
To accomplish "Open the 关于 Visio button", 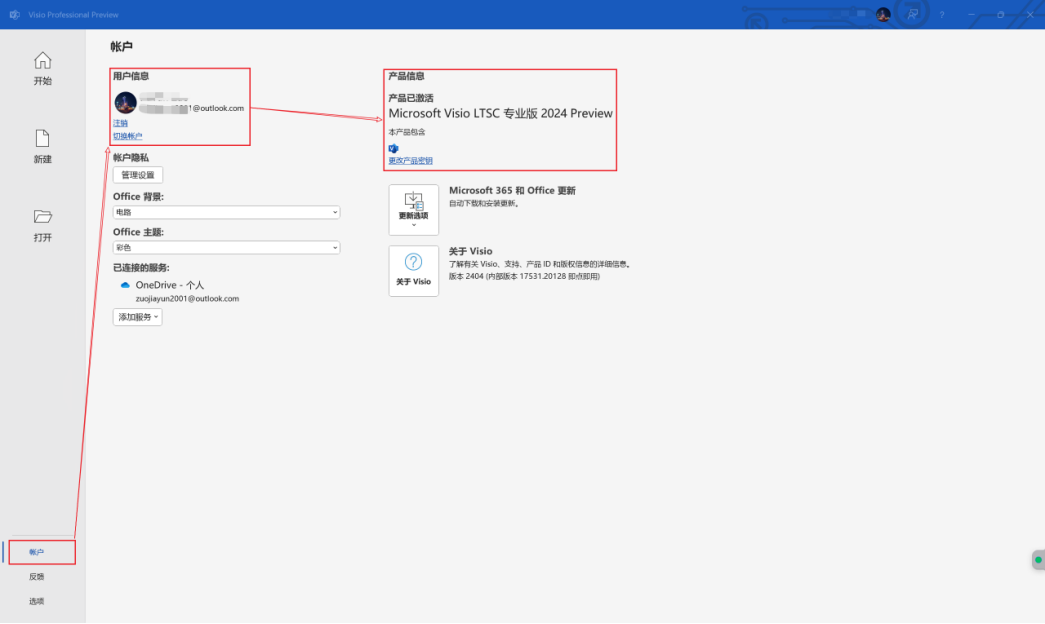I will 414,271.
